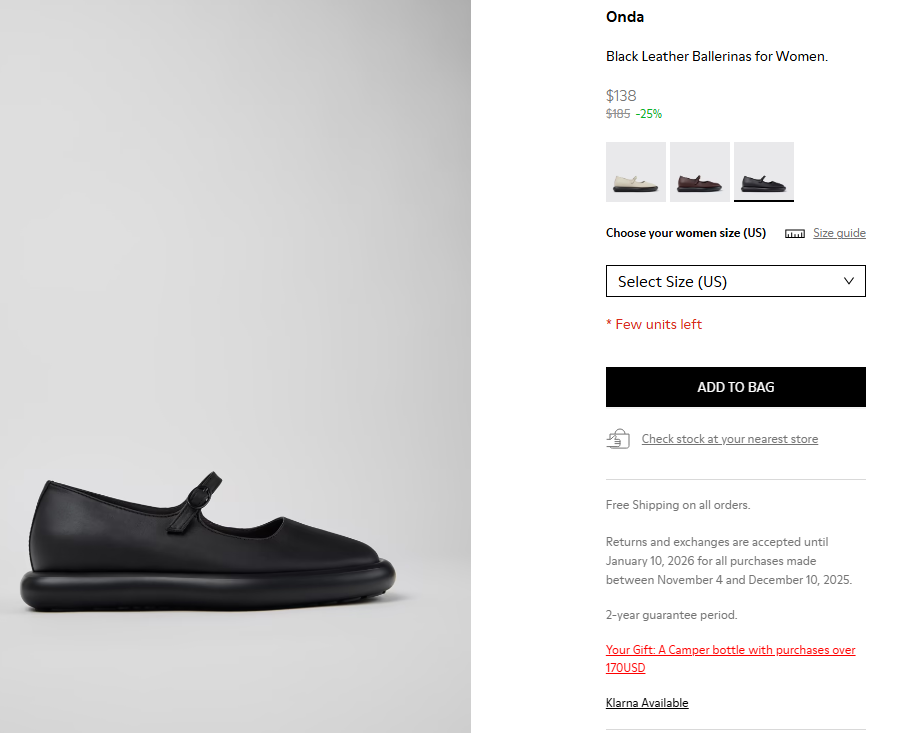Open the Size guide link
The height and width of the screenshot is (733, 900).
coord(839,233)
